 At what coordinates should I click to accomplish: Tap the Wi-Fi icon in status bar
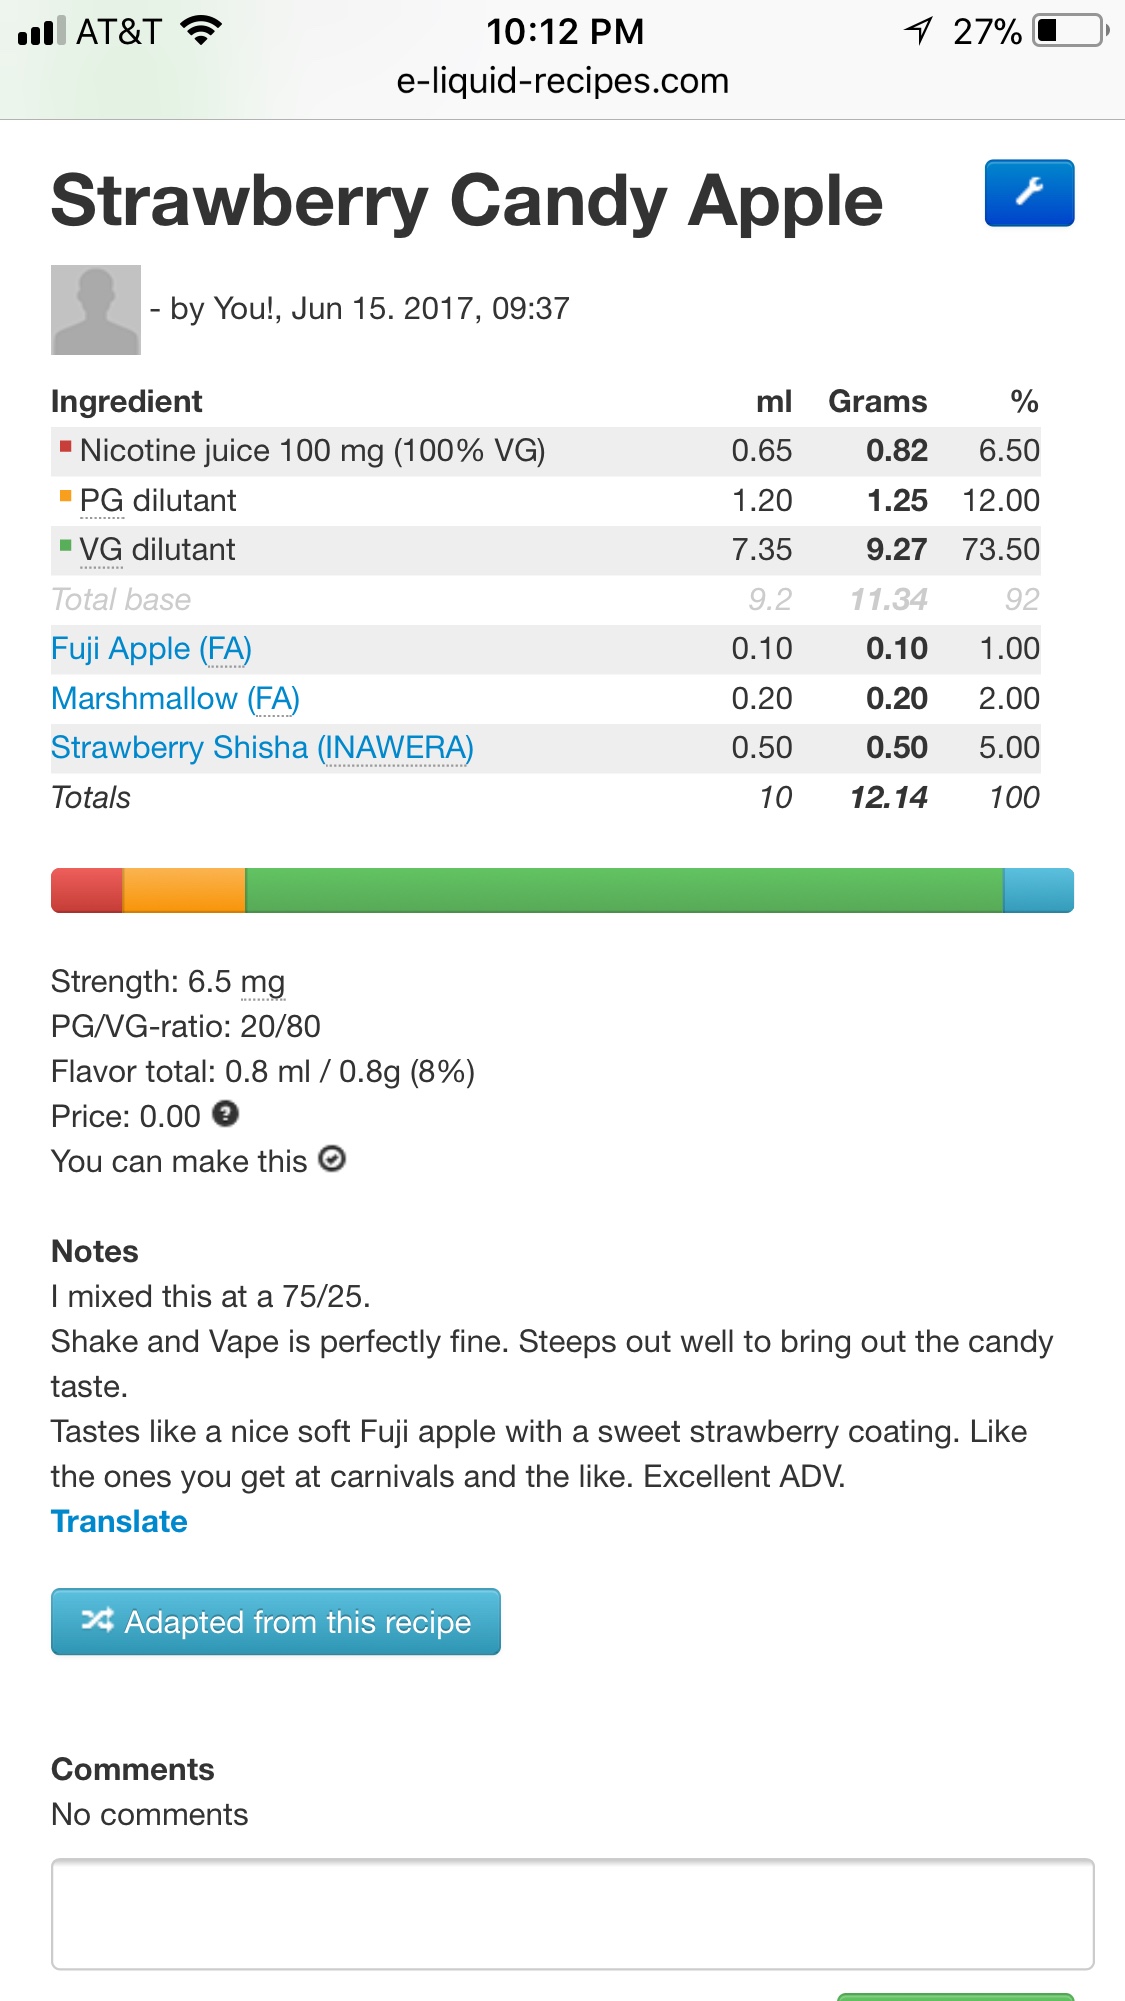click(201, 31)
